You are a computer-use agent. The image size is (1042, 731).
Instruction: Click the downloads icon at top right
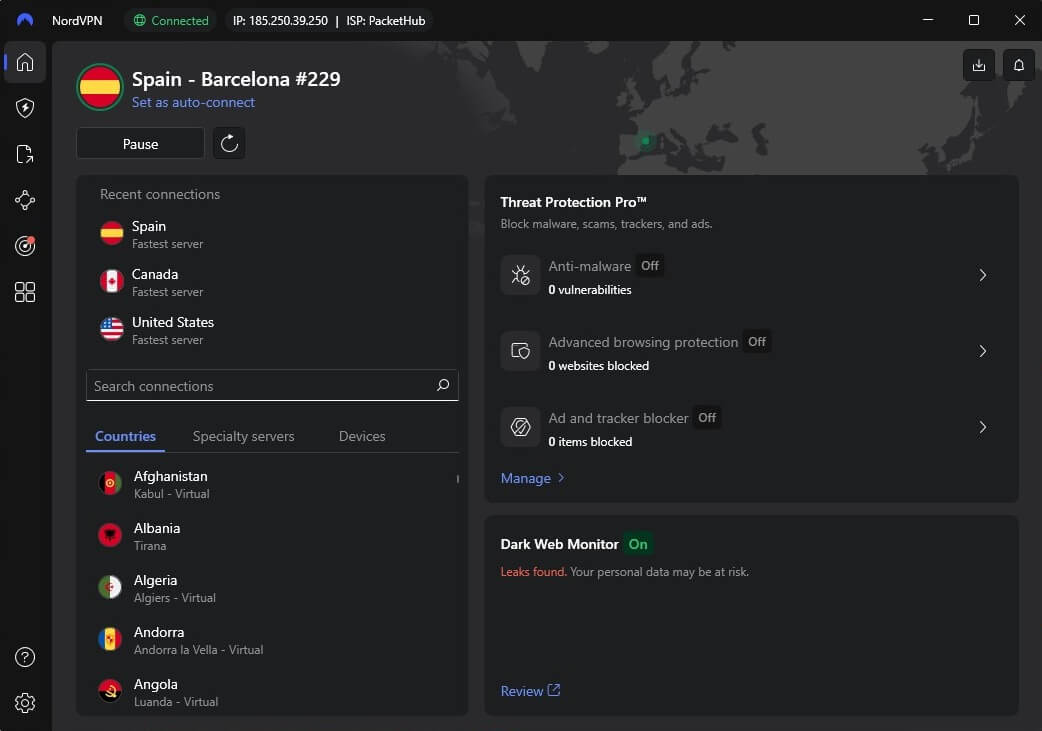(x=978, y=64)
